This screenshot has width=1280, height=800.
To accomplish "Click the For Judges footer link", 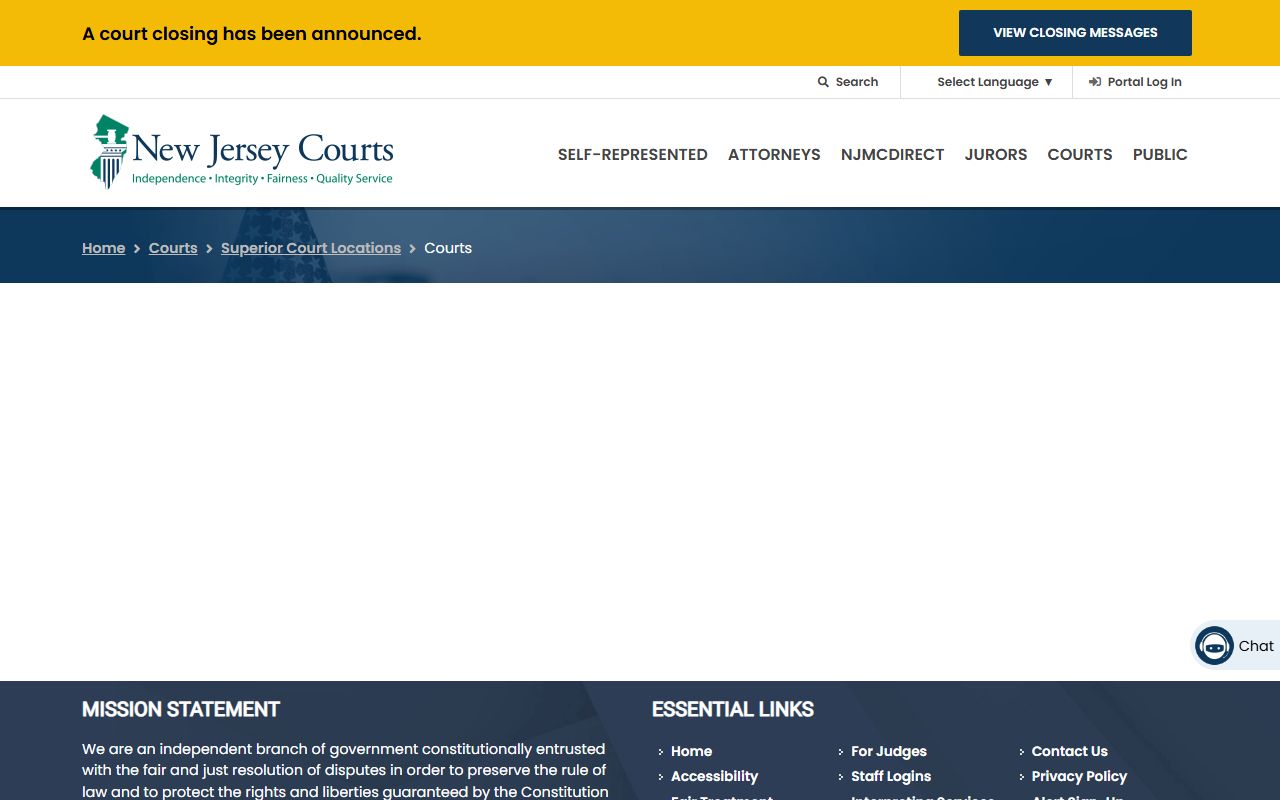I will tap(889, 751).
